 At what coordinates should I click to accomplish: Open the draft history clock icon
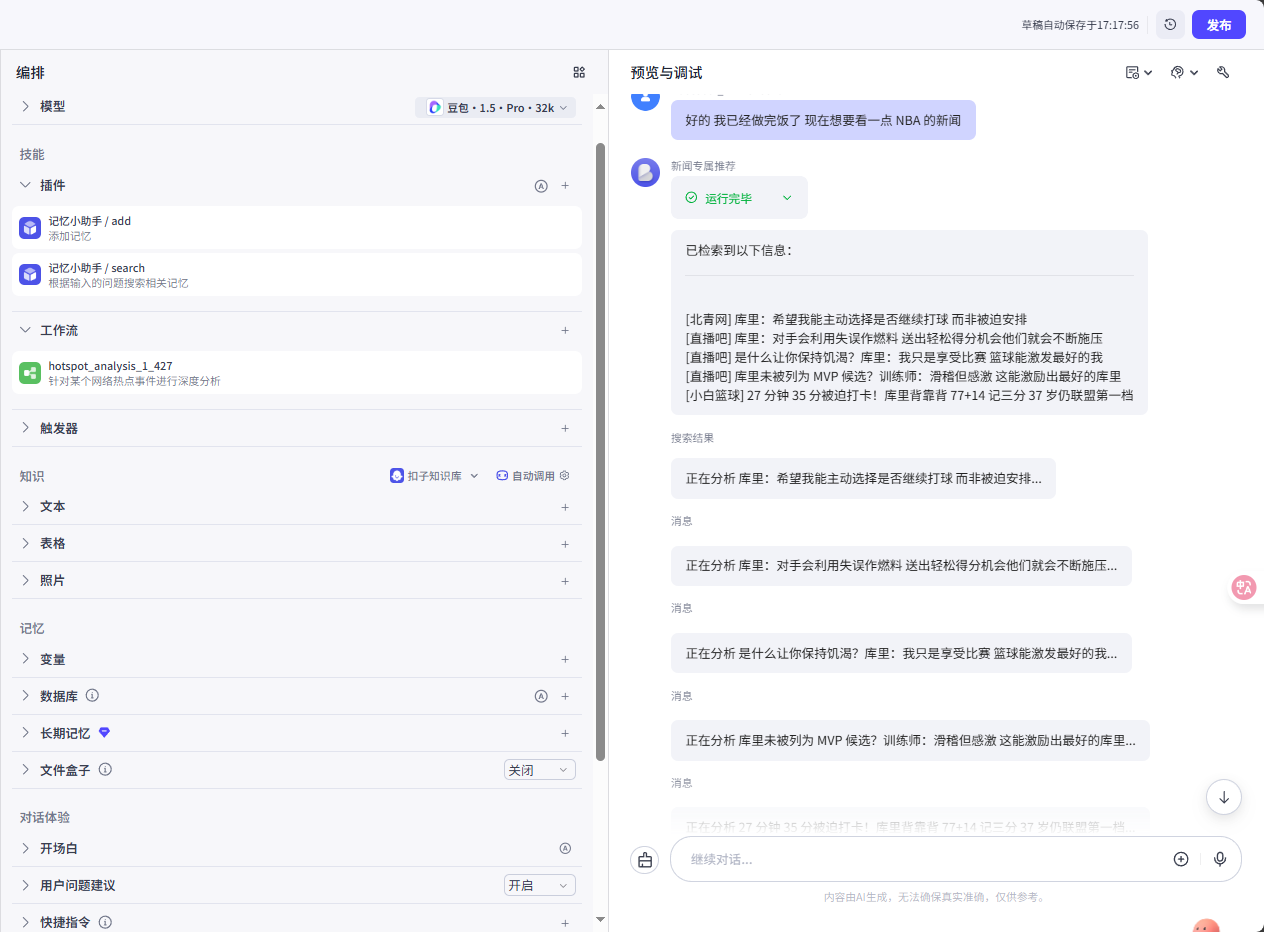click(1170, 25)
